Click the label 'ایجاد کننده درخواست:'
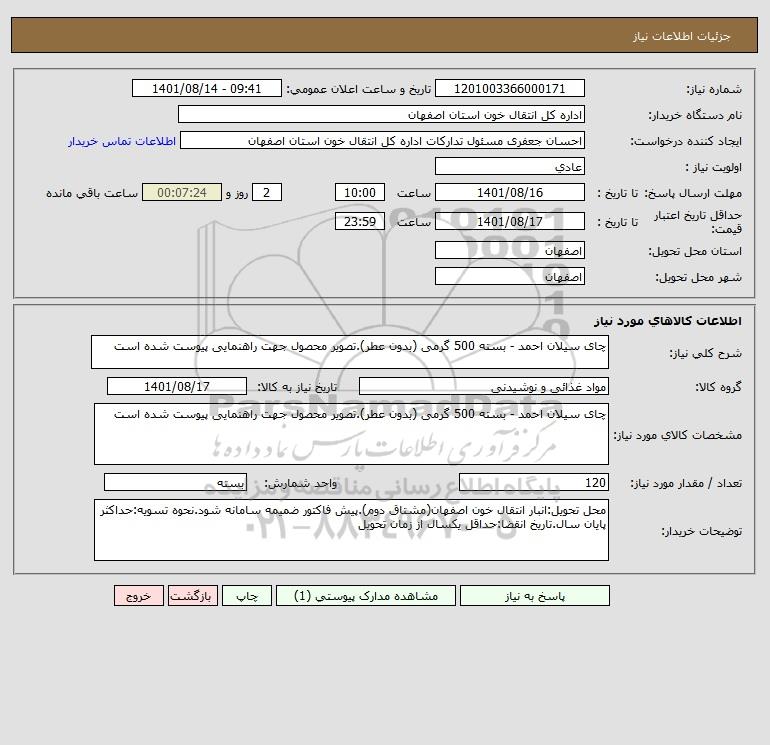 pos(686,141)
